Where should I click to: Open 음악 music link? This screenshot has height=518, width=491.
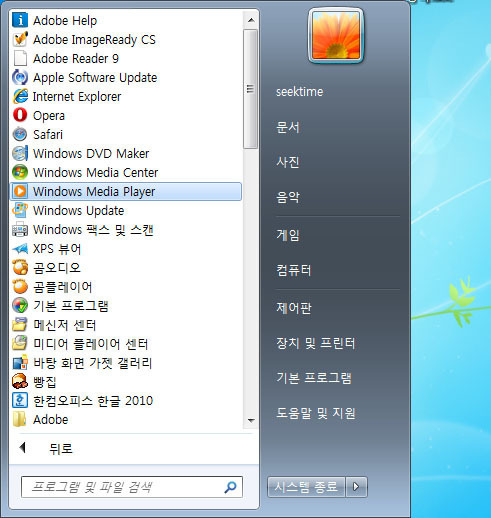pyautogui.click(x=288, y=197)
